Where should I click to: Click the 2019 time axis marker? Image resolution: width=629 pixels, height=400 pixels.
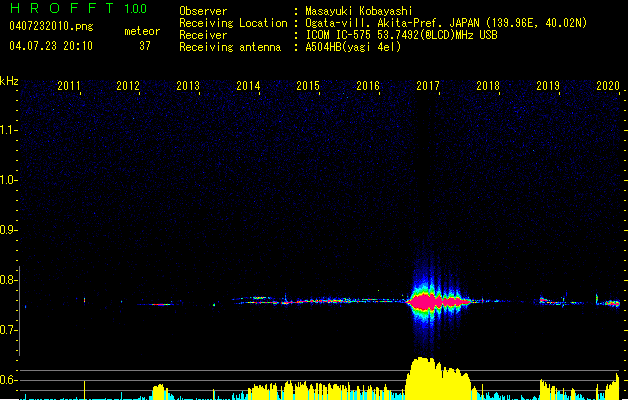(548, 85)
